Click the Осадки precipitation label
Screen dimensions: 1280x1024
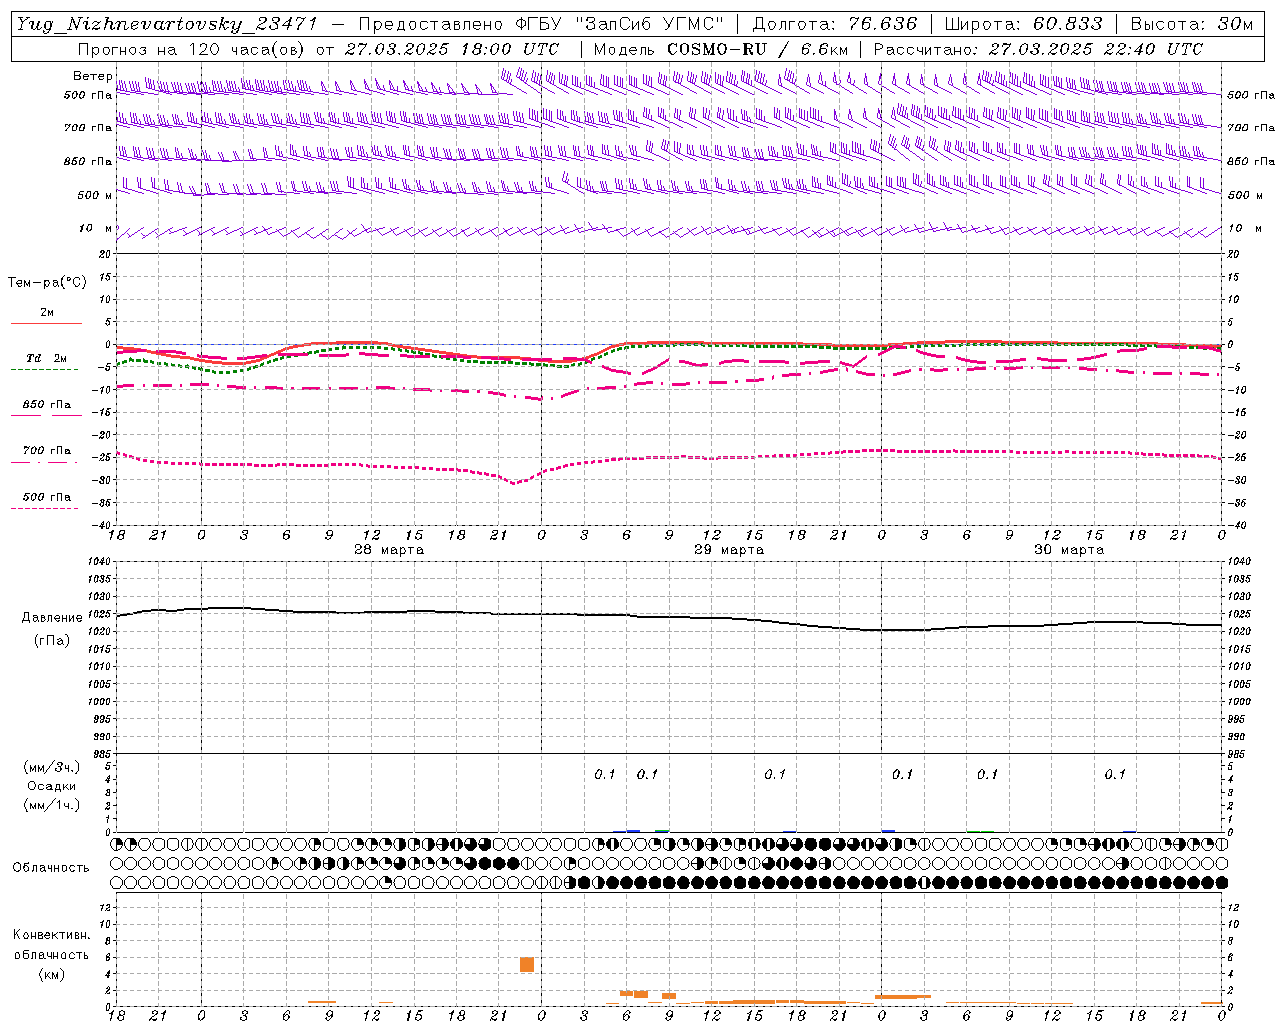point(52,786)
